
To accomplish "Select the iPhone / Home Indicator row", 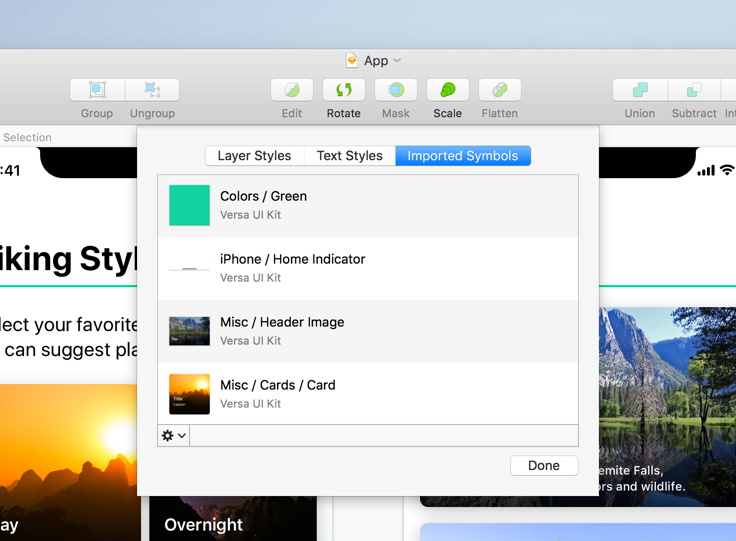I will 368,268.
